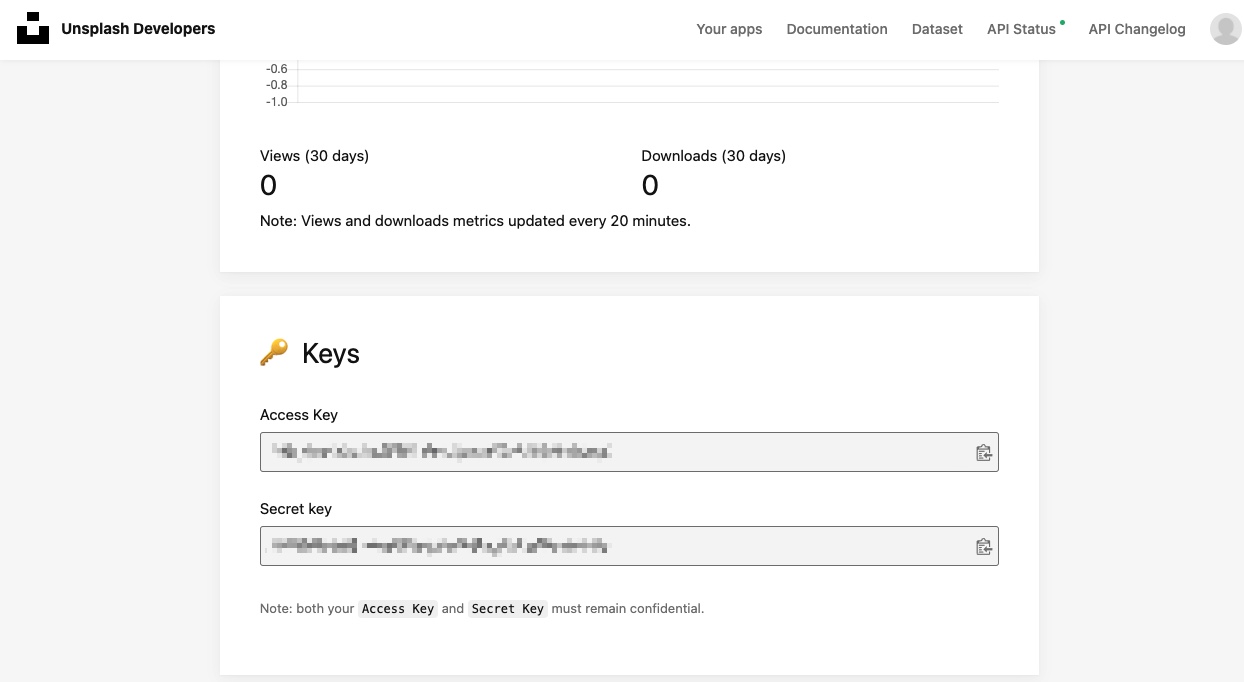Open the Unsplash Developers home link
This screenshot has height=682, width=1244.
pos(138,29)
